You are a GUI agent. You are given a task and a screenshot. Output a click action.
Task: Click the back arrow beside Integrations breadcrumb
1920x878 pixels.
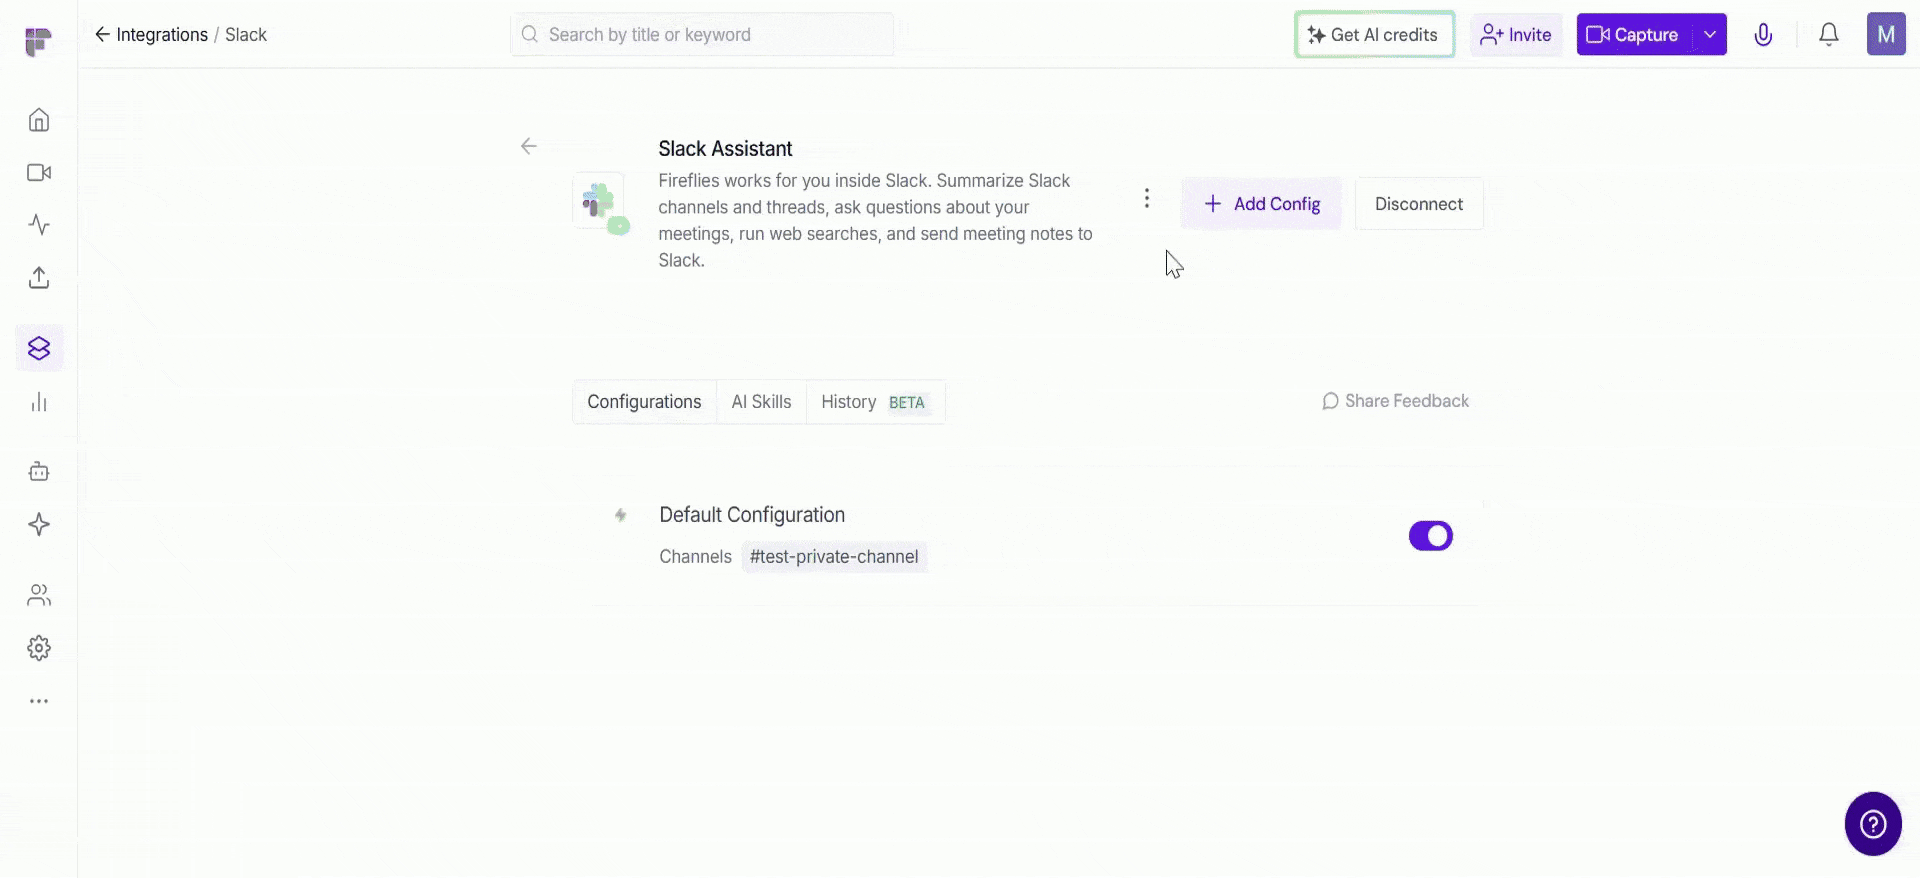tap(102, 35)
